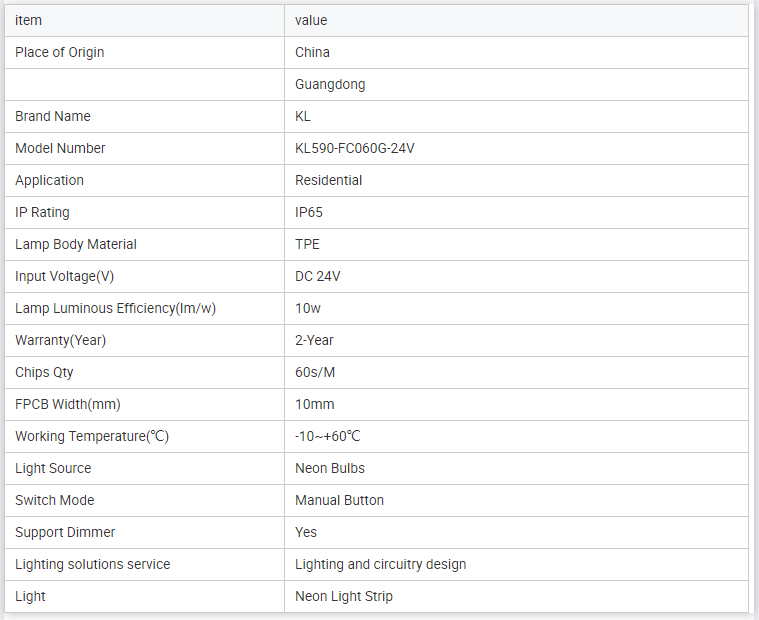This screenshot has height=620, width=759.
Task: Select the "Residential" application value
Action: [x=329, y=180]
